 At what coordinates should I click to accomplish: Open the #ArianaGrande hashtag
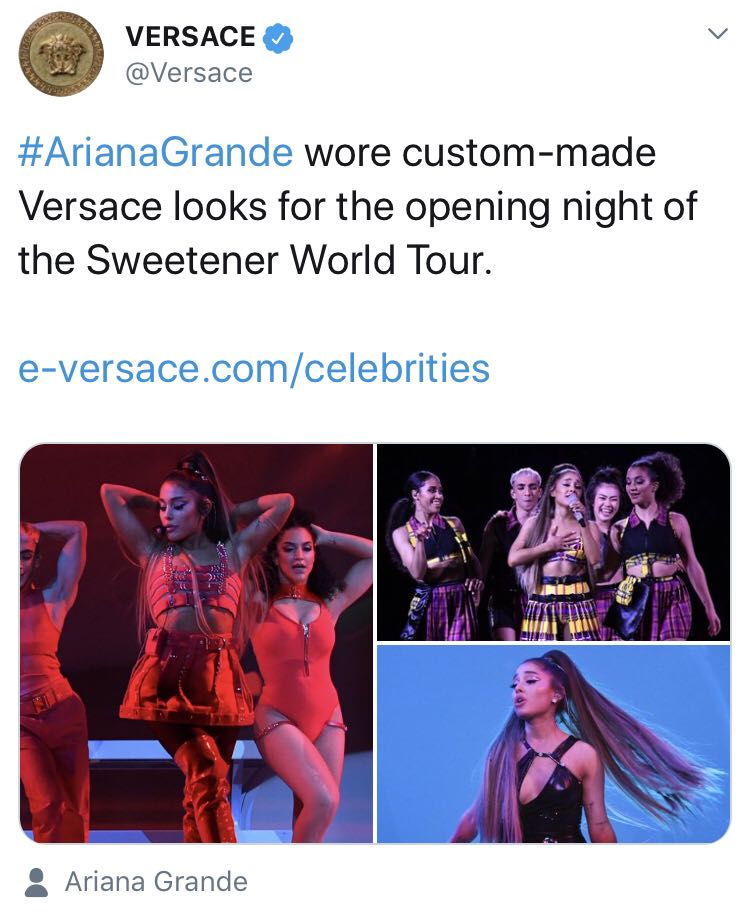click(x=156, y=153)
